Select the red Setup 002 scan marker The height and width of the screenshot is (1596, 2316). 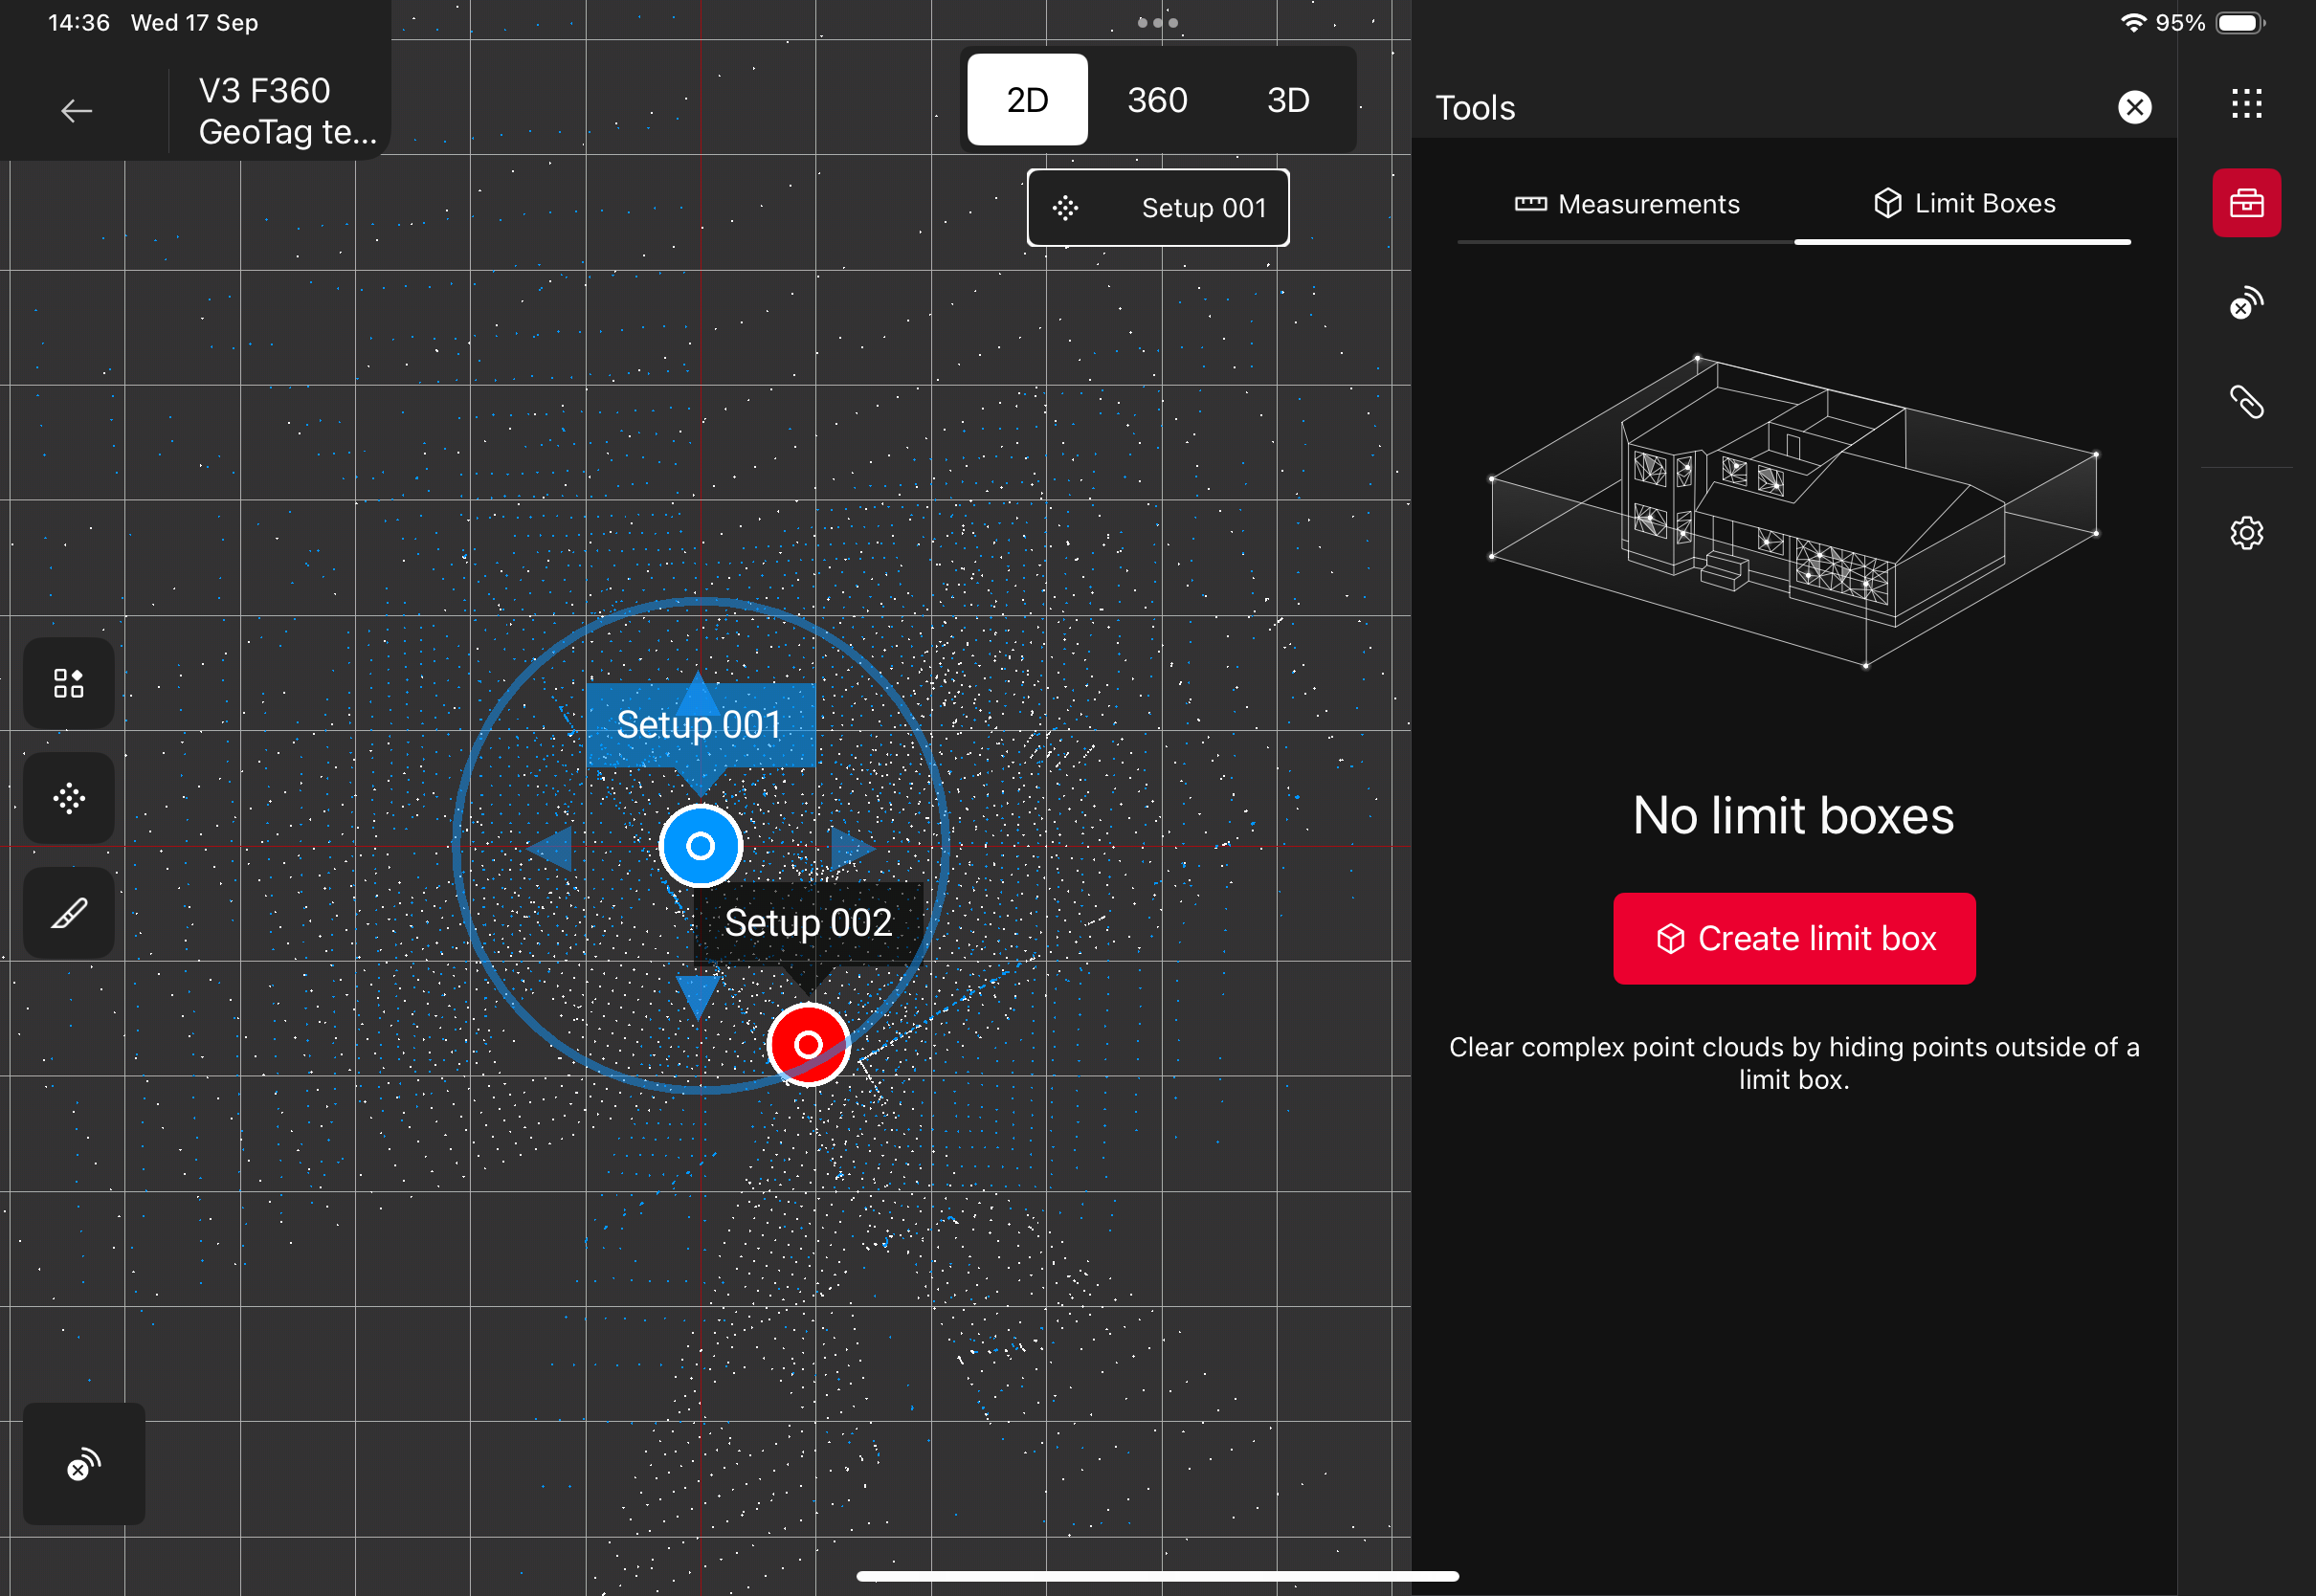(808, 1045)
